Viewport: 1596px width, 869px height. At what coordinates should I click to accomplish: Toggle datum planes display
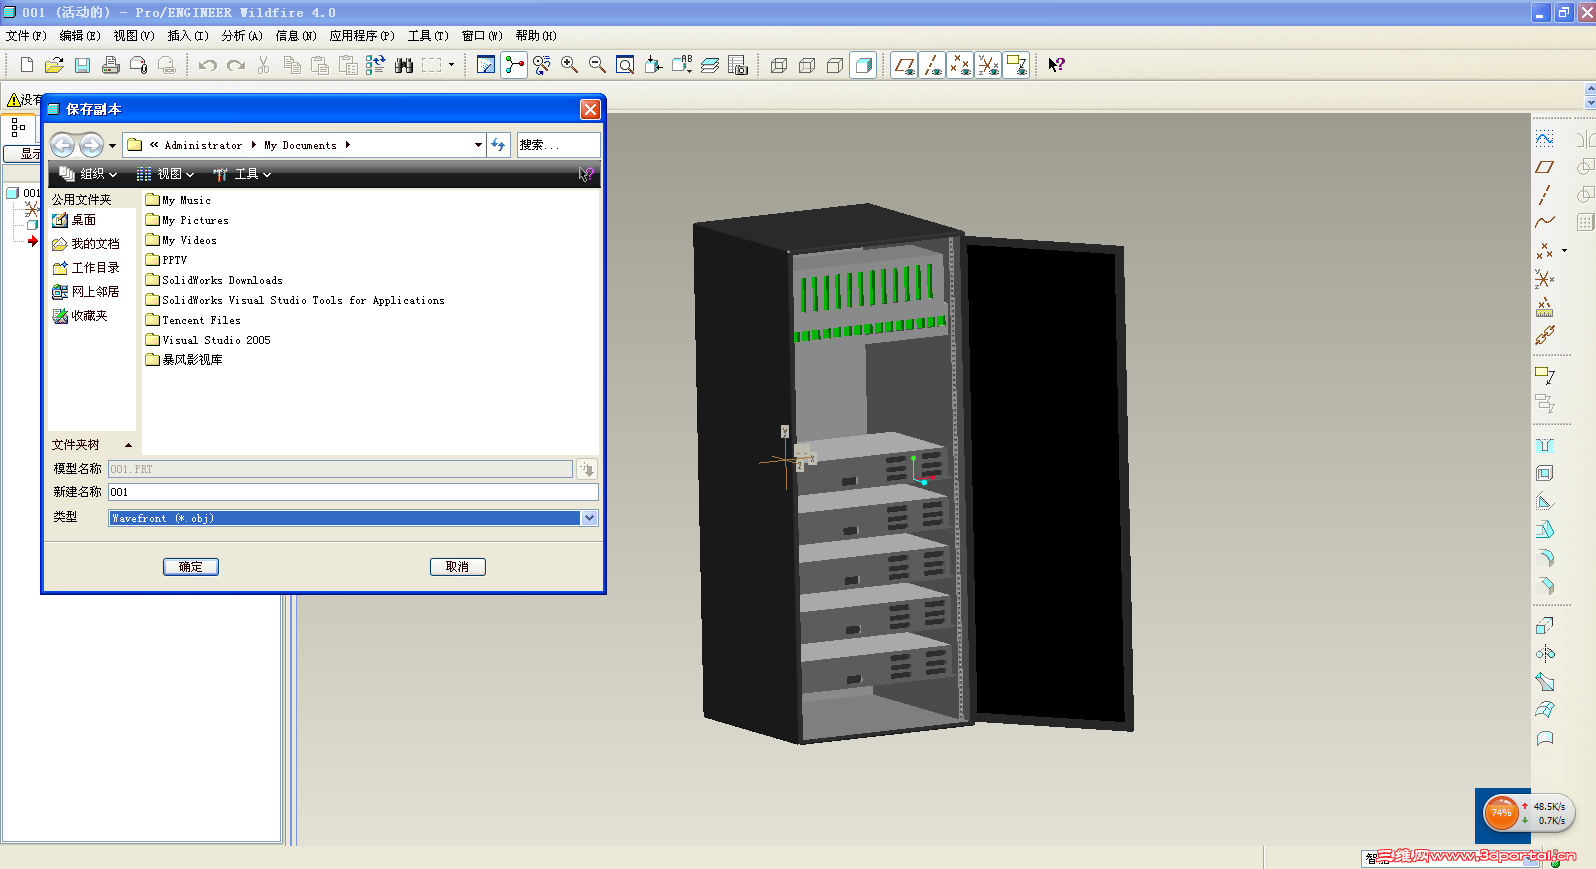[904, 65]
